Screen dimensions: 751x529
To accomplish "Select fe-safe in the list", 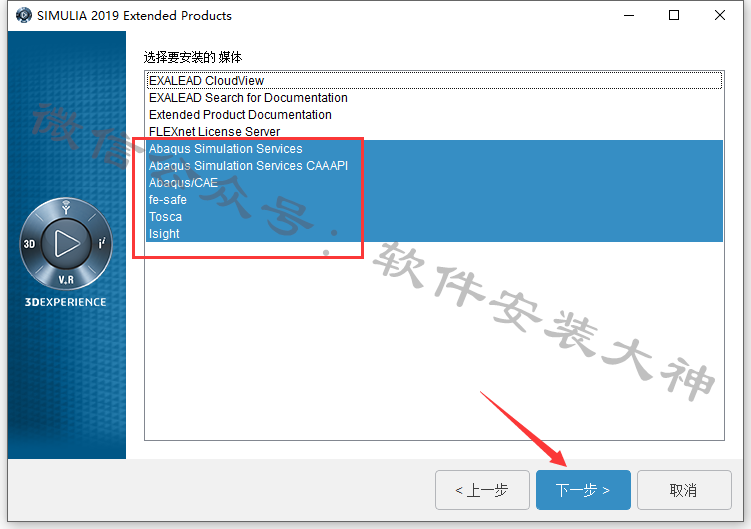I will (434, 200).
